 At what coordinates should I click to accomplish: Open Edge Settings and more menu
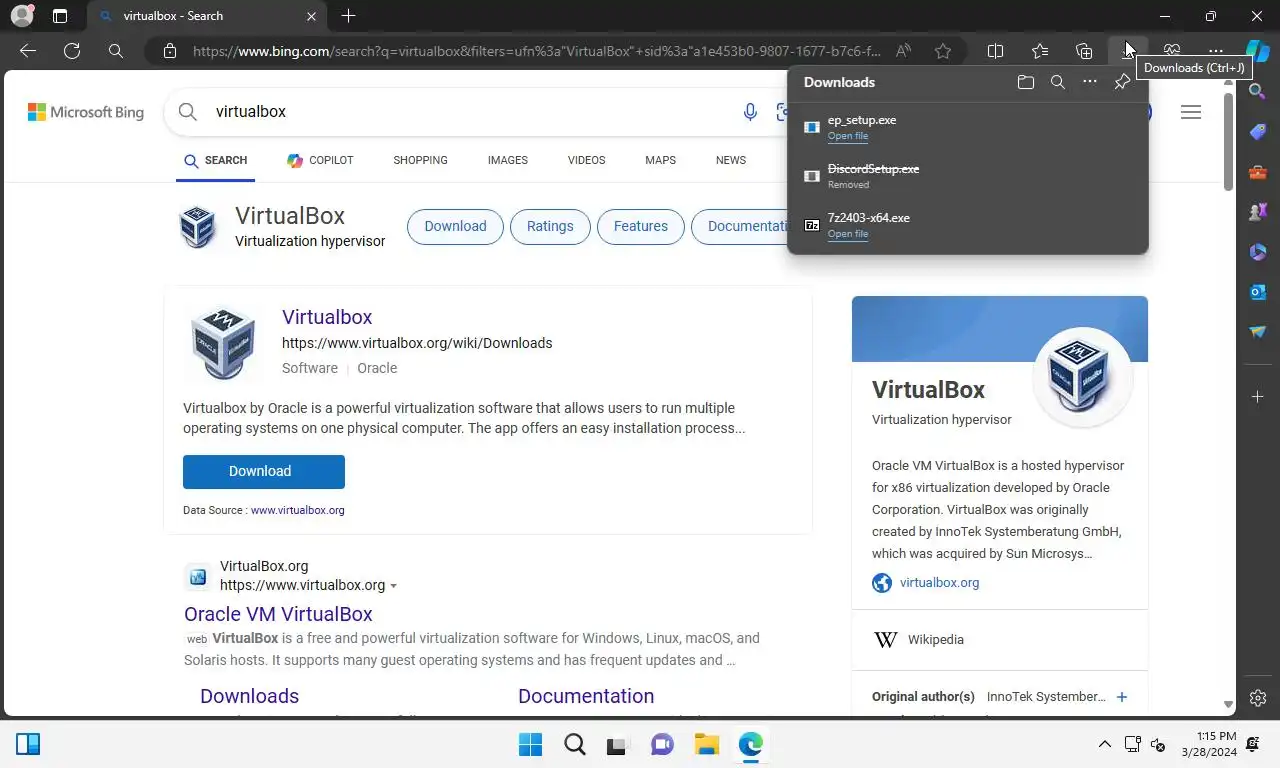point(1216,51)
